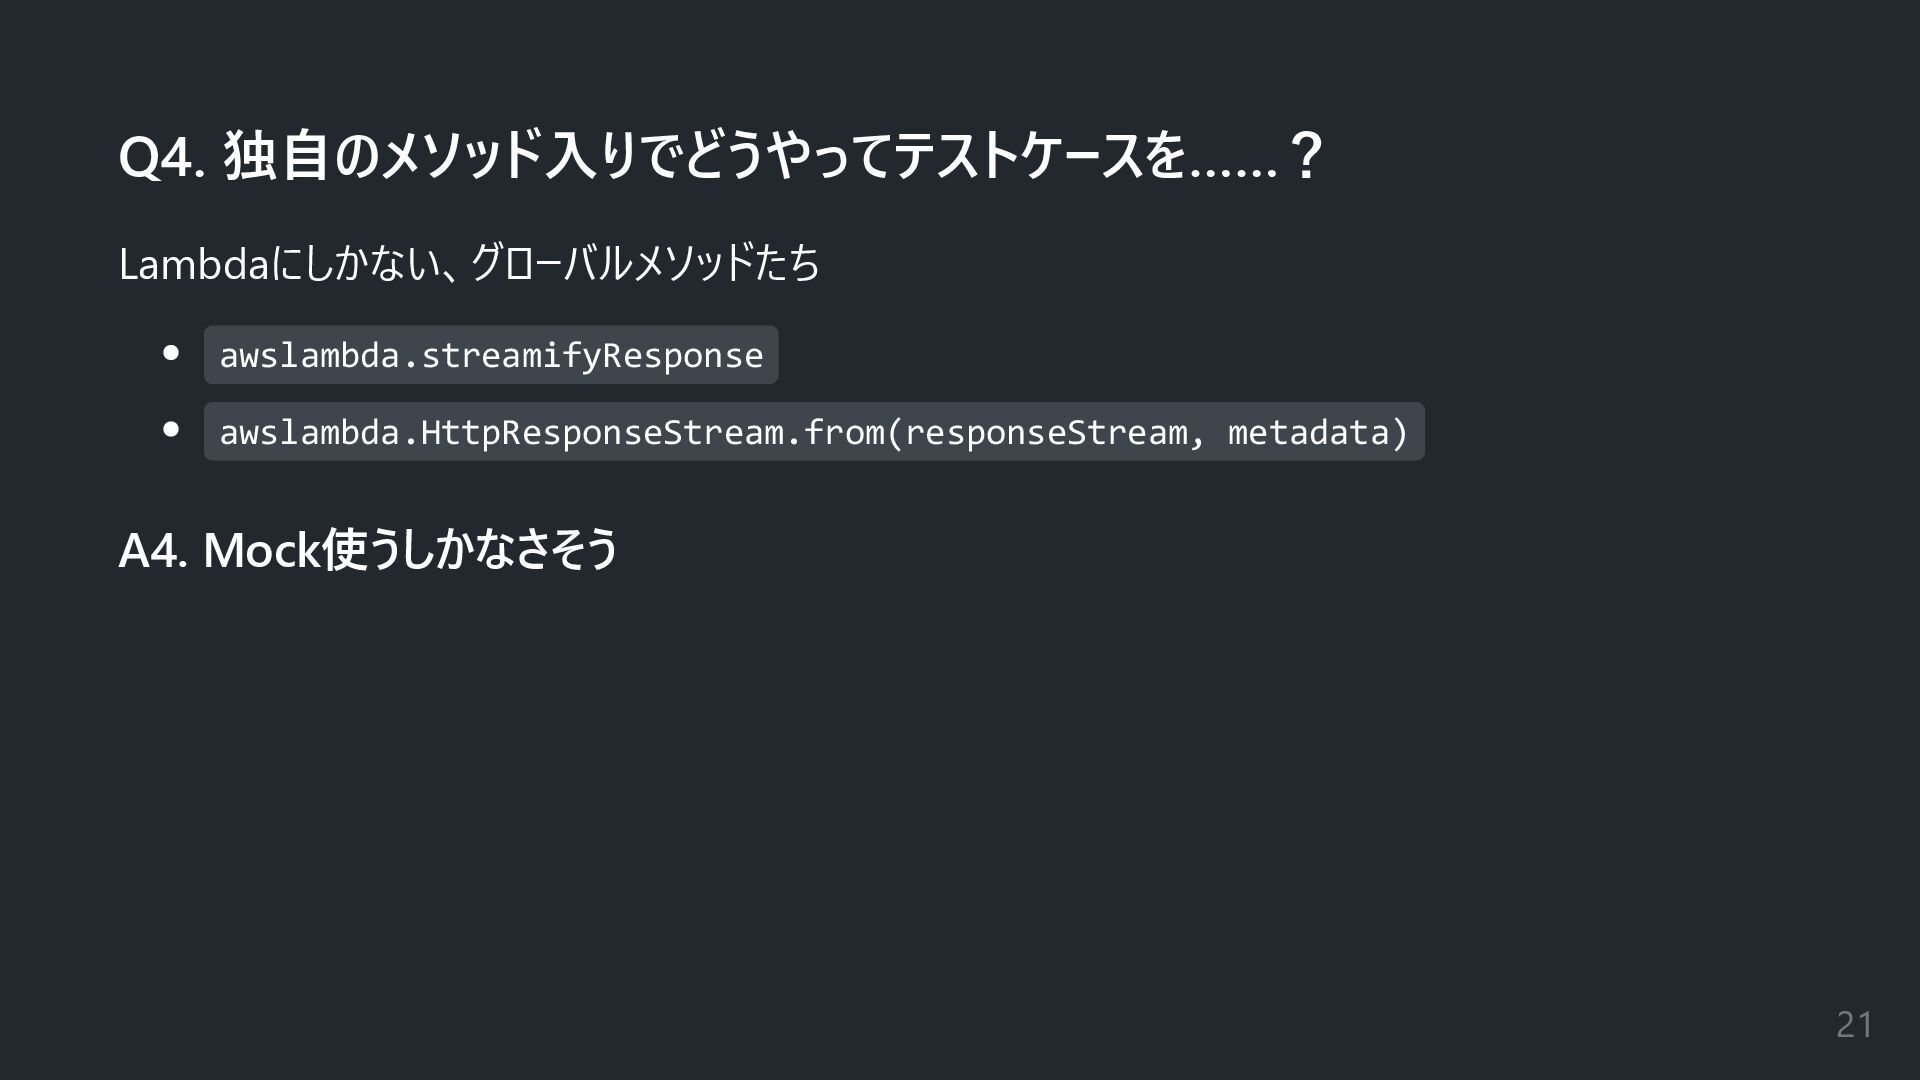1920x1080 pixels.
Task: Click streamifyResponse in the first code snippet
Action: (x=592, y=355)
